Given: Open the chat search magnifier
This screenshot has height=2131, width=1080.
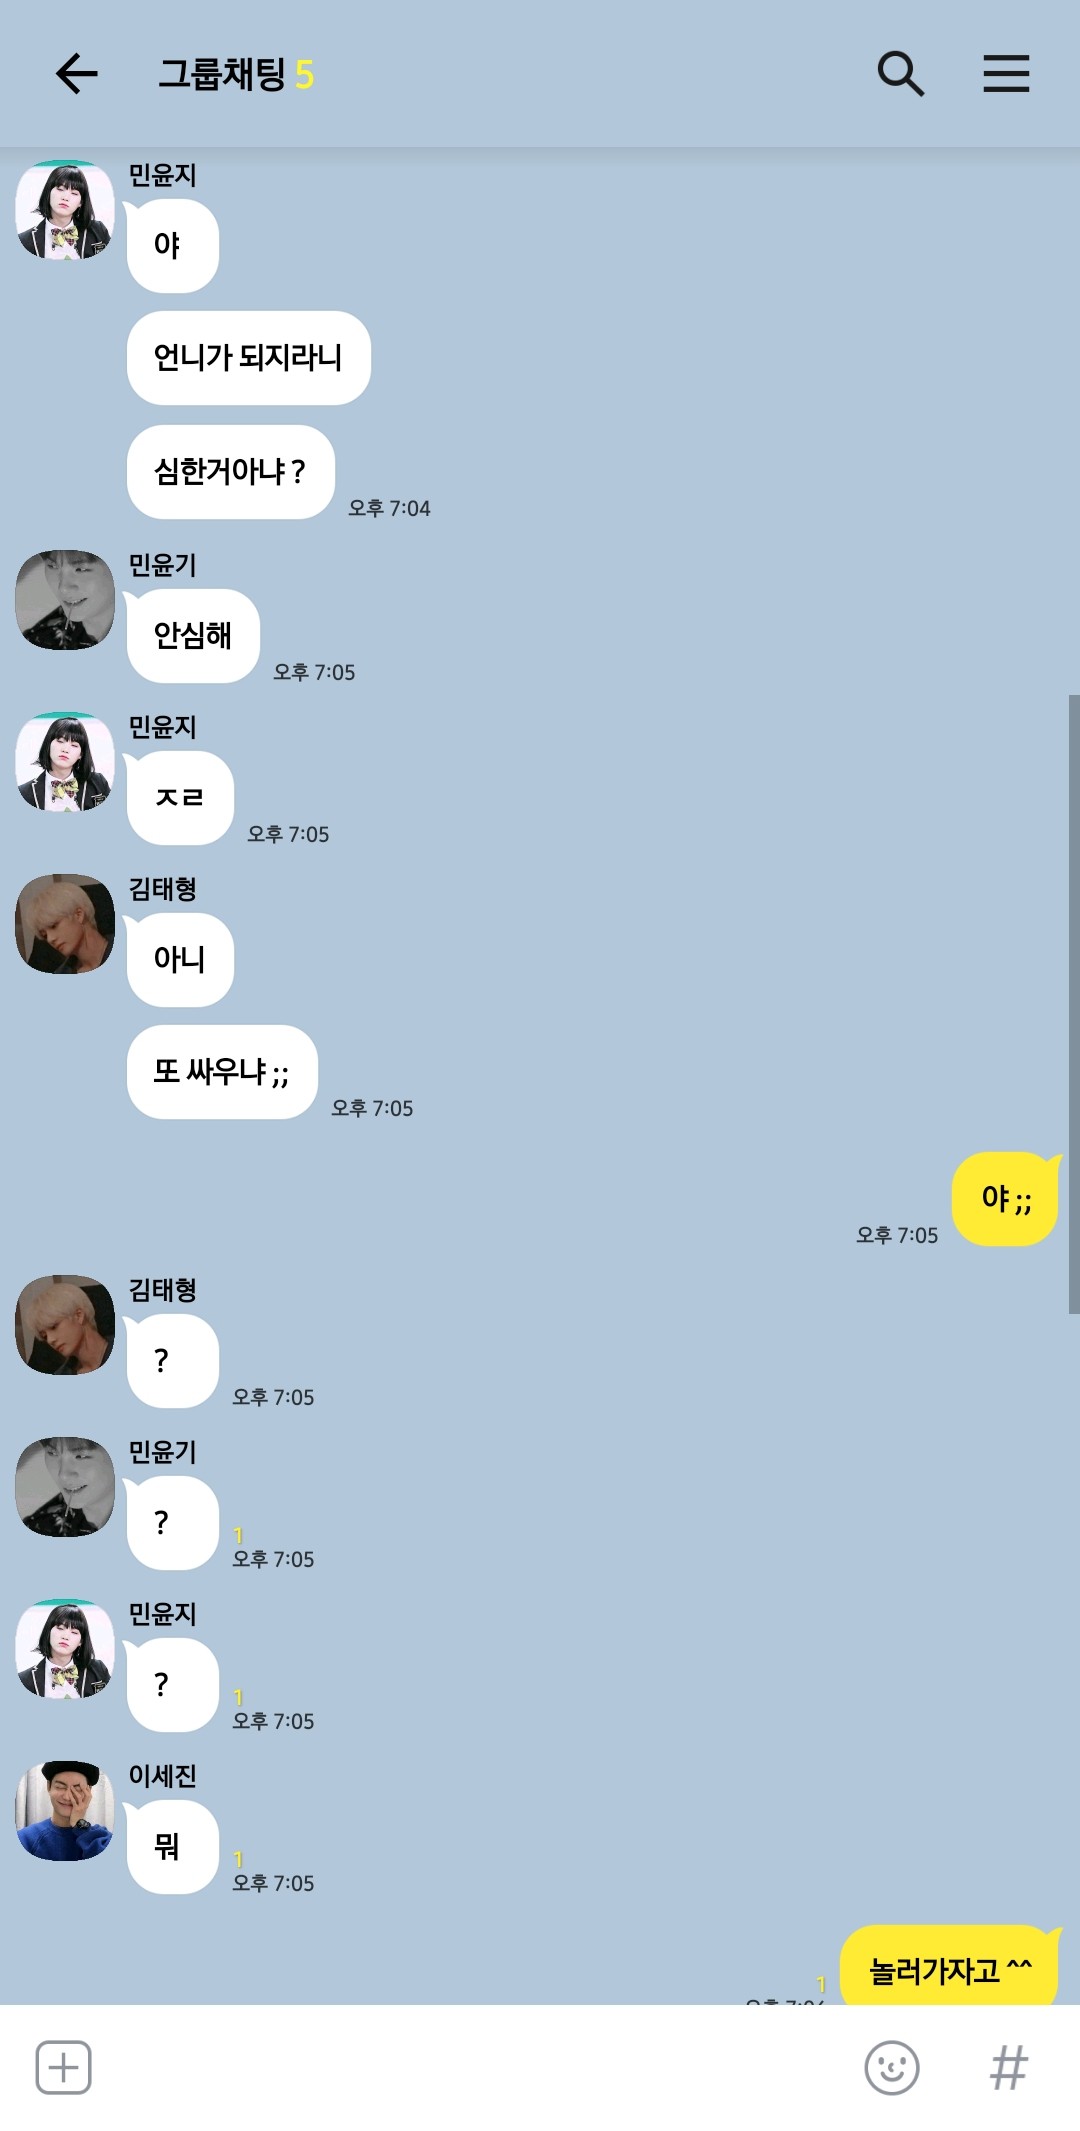Looking at the screenshot, I should (900, 74).
